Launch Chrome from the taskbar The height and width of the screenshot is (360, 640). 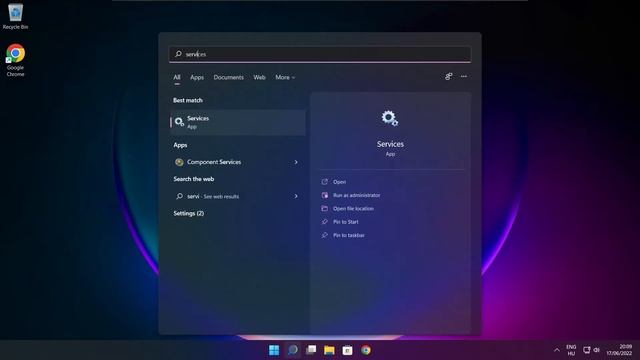[x=366, y=350]
